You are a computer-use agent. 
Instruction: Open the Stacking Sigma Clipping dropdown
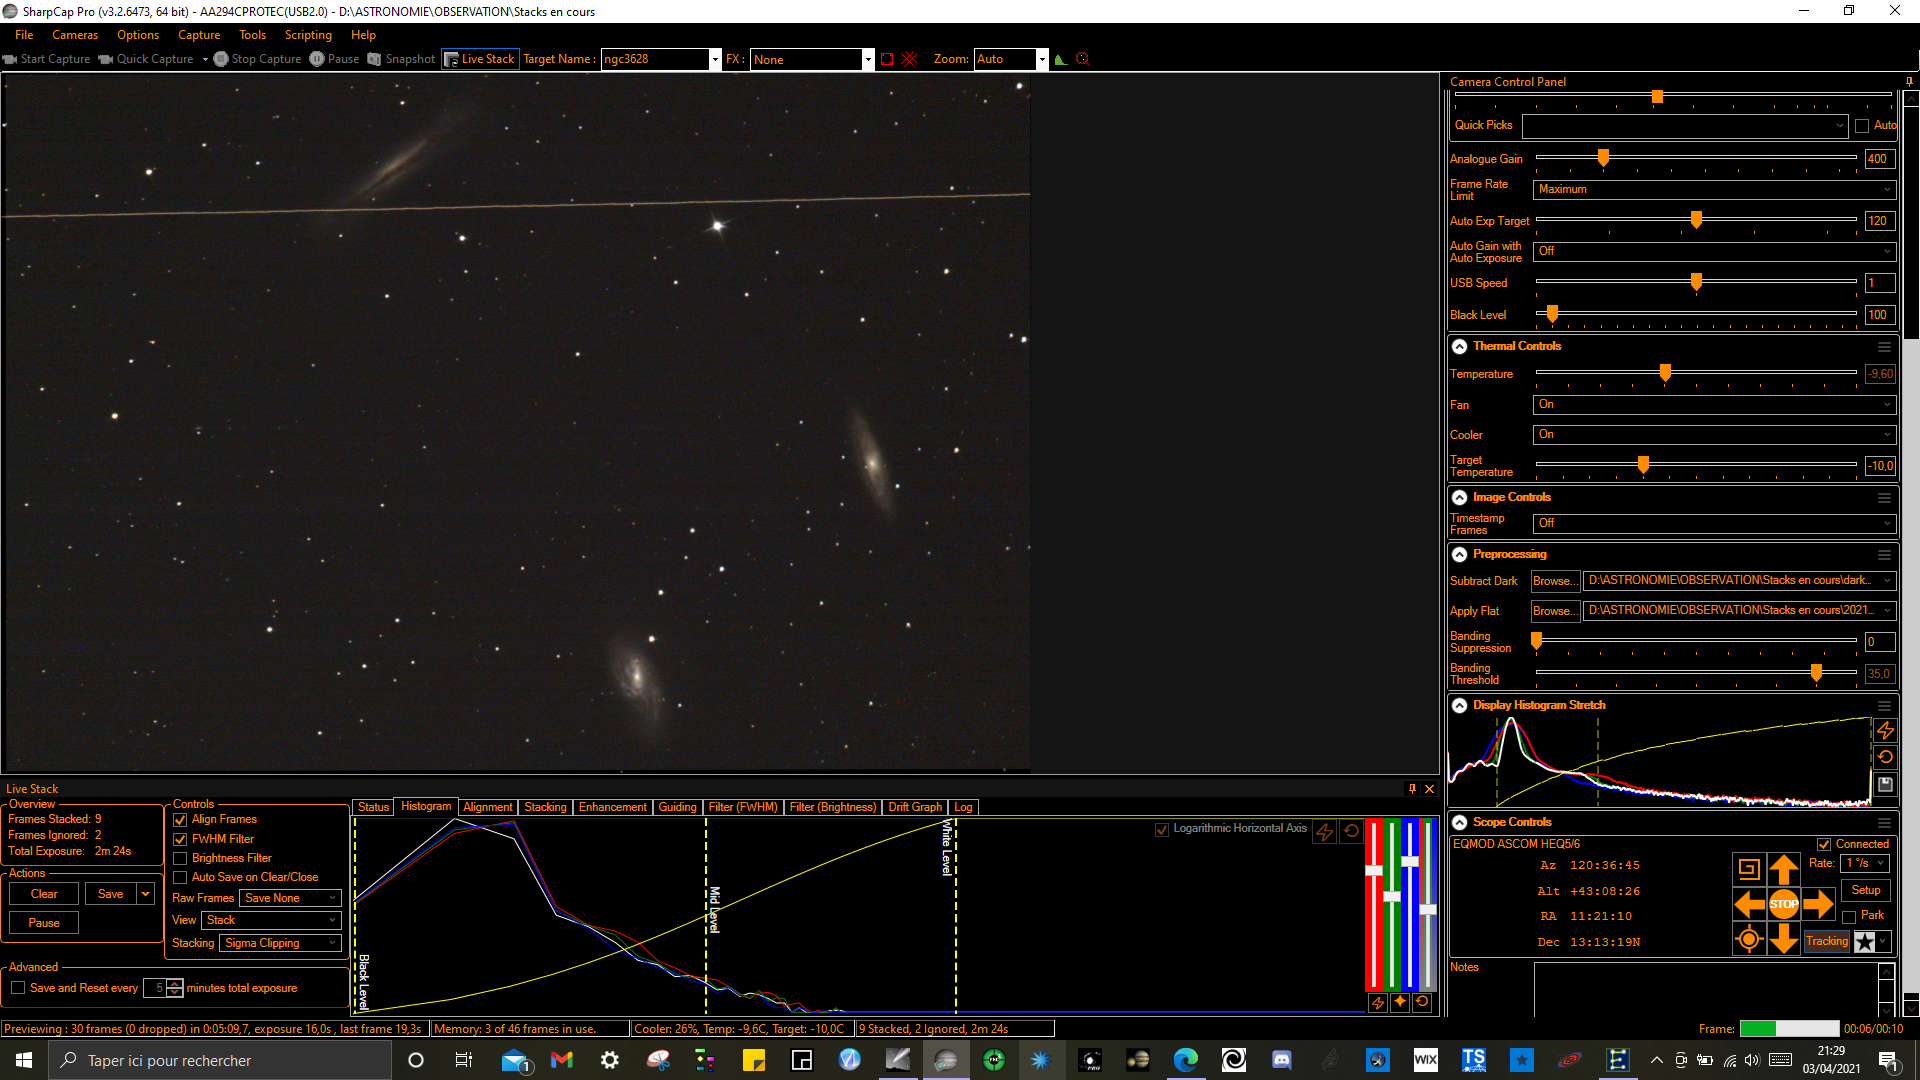(281, 943)
